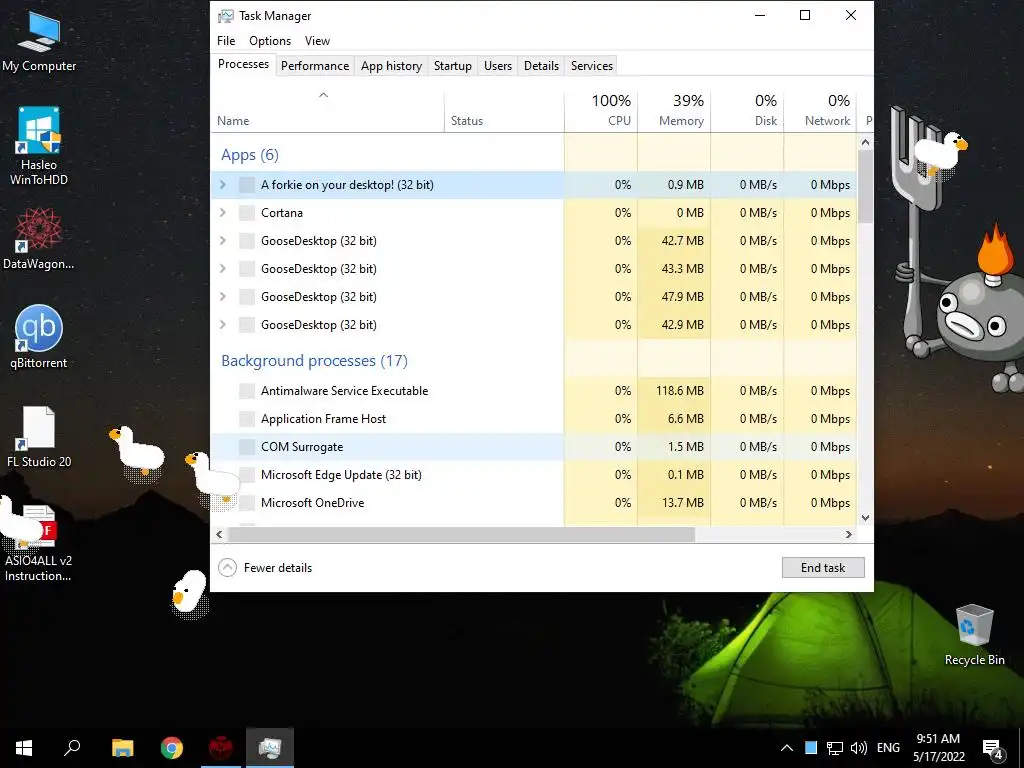The height and width of the screenshot is (768, 1024).
Task: Open the taskbar clock and date
Action: point(938,748)
